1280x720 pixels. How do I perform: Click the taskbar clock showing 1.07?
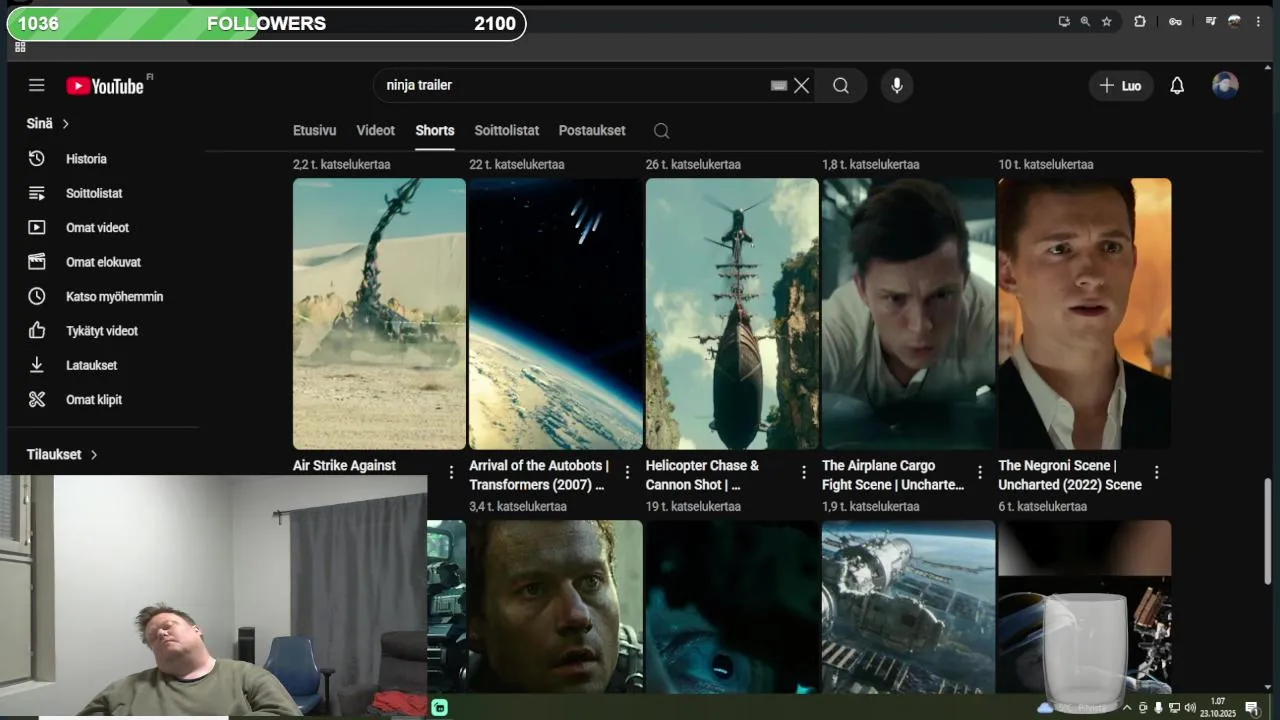click(x=1218, y=708)
